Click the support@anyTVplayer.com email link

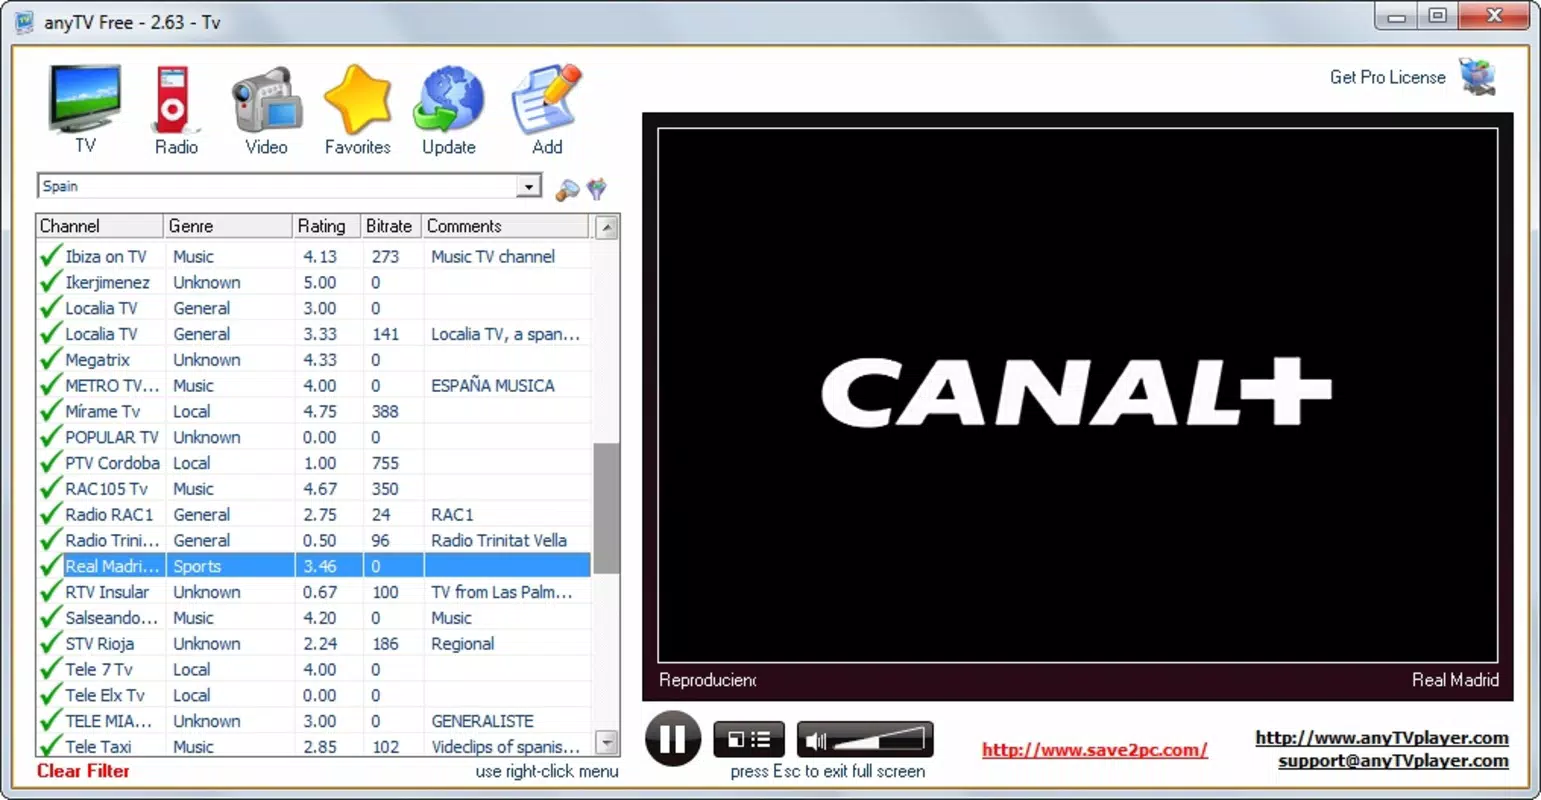(x=1393, y=761)
